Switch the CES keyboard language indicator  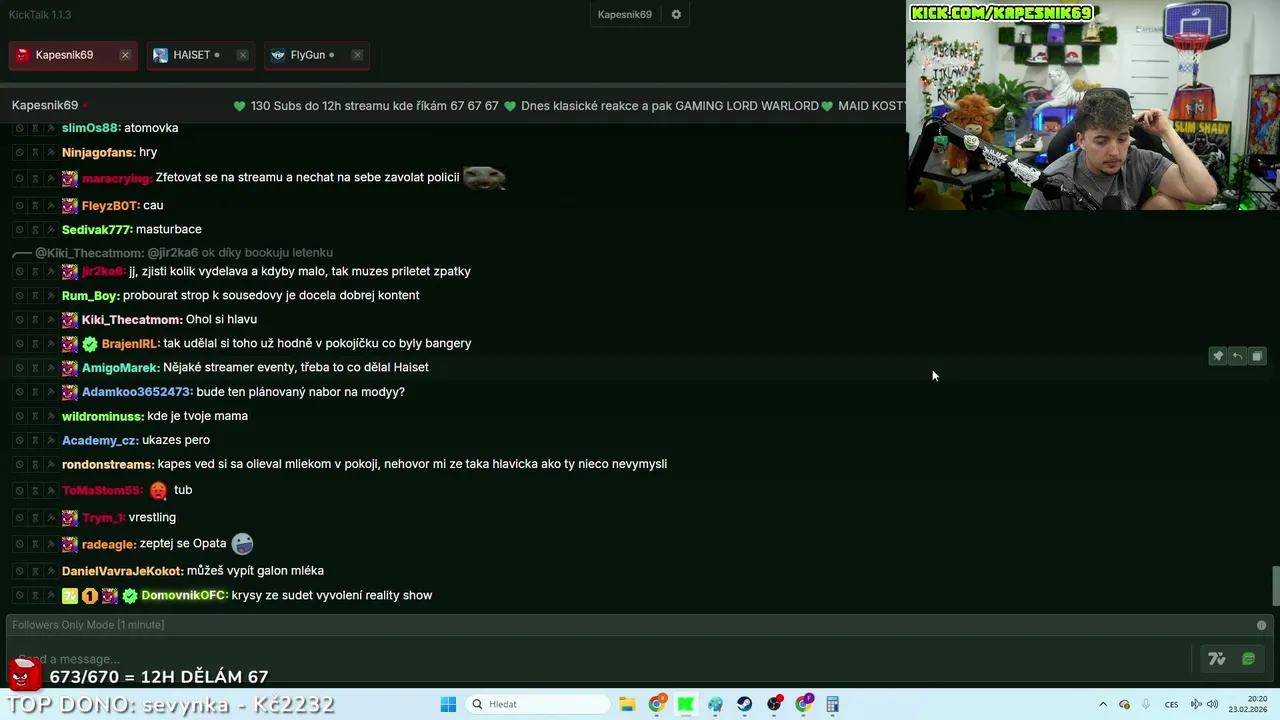[1171, 704]
